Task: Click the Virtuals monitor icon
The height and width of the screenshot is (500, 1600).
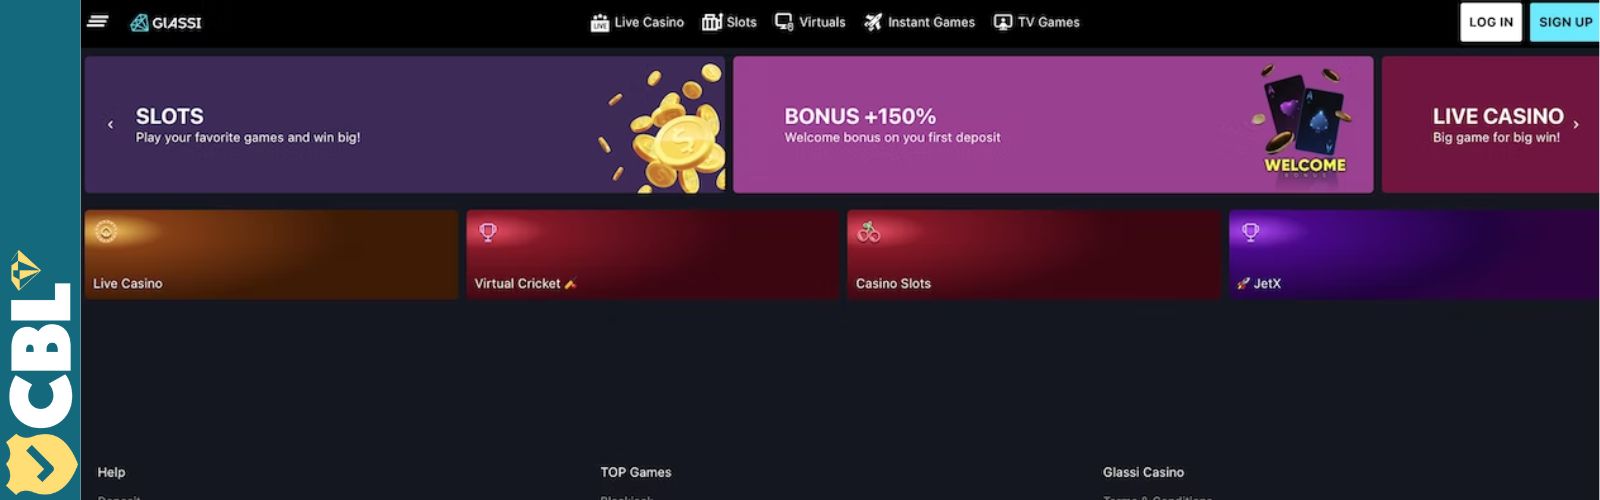Action: (784, 22)
